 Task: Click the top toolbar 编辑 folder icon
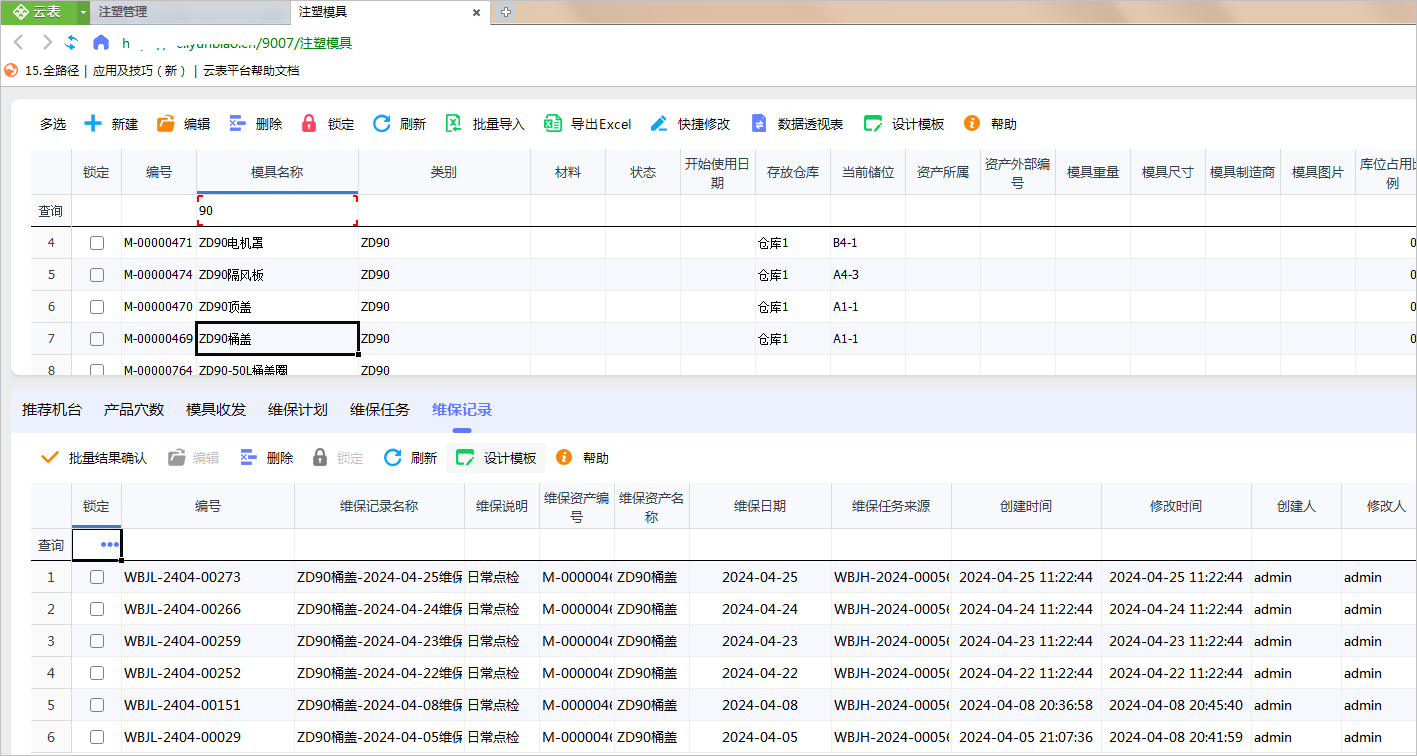(166, 124)
